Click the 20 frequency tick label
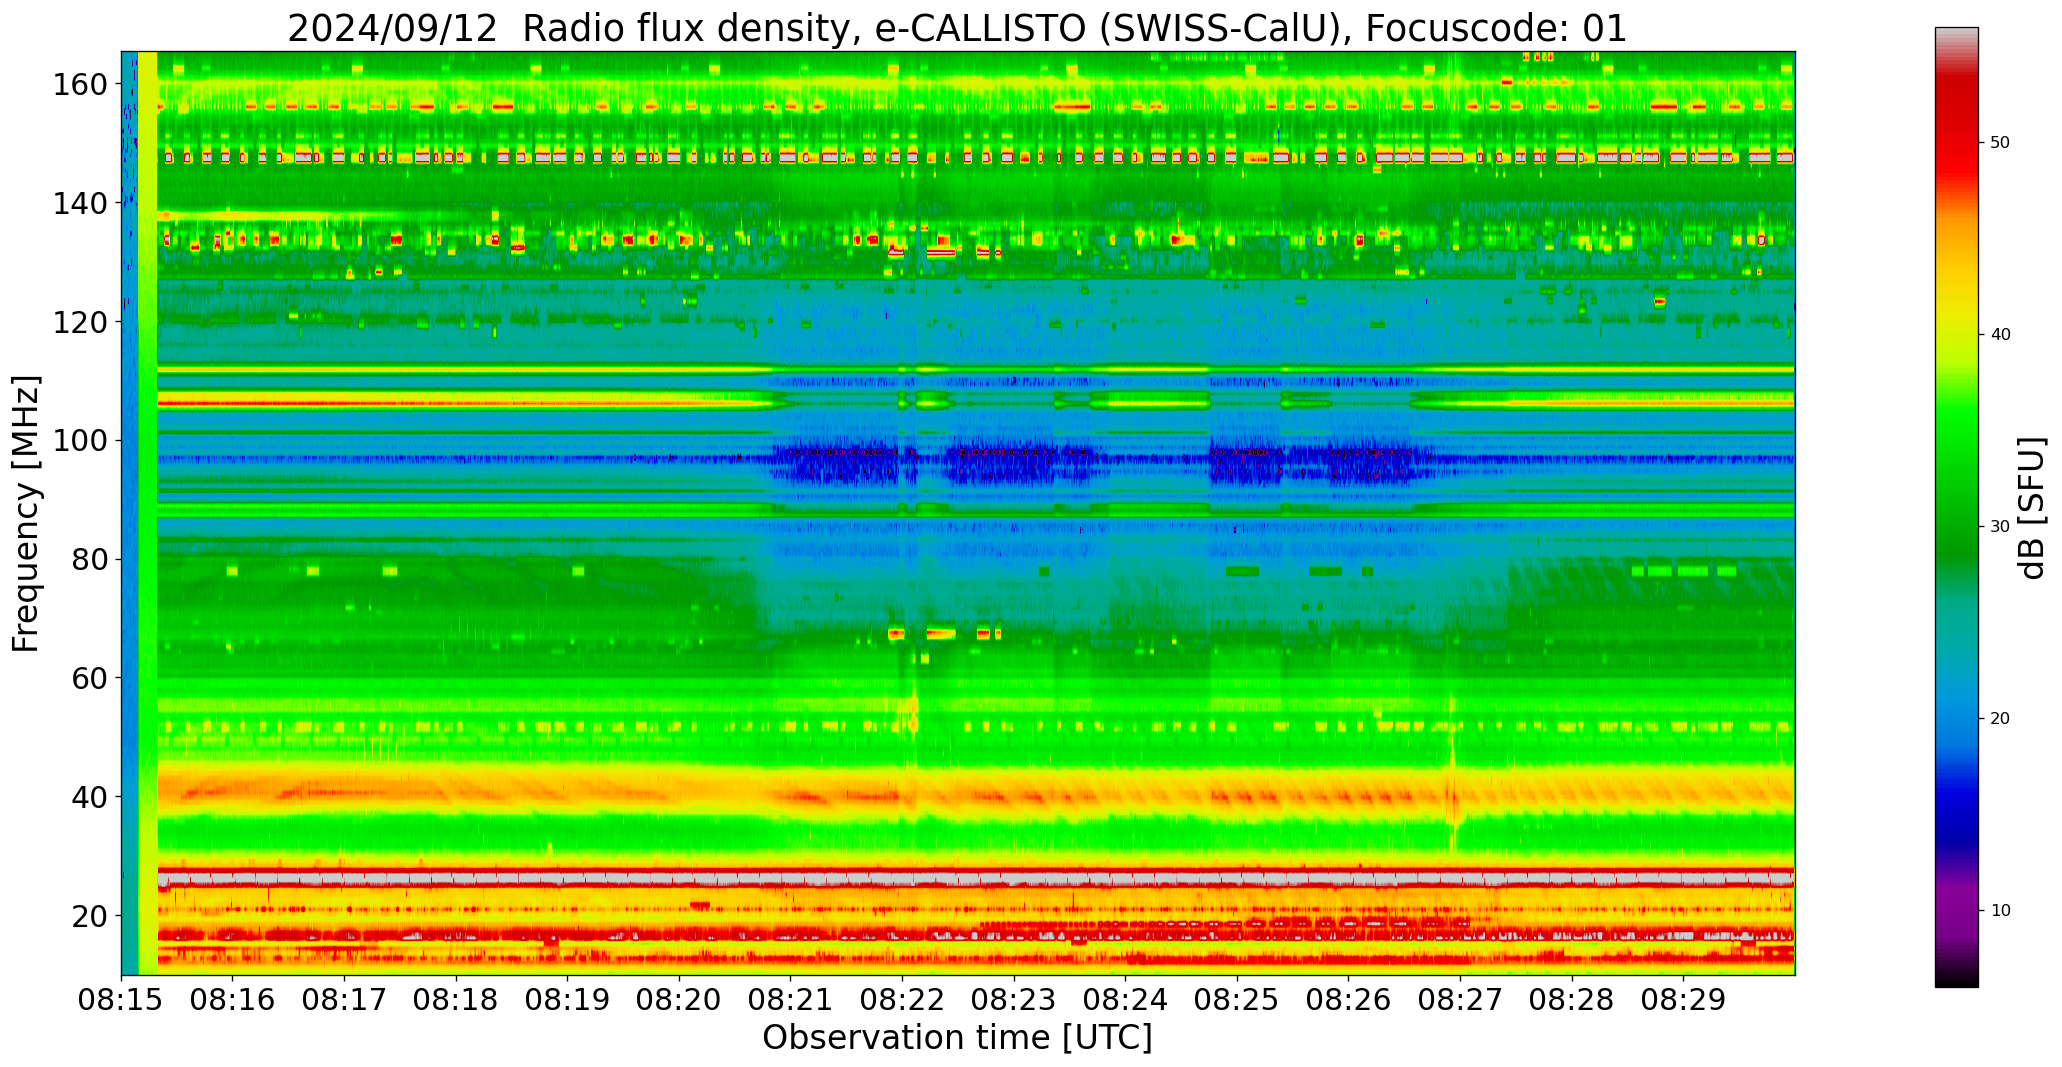The width and height of the screenshot is (2062, 1067). 90,916
